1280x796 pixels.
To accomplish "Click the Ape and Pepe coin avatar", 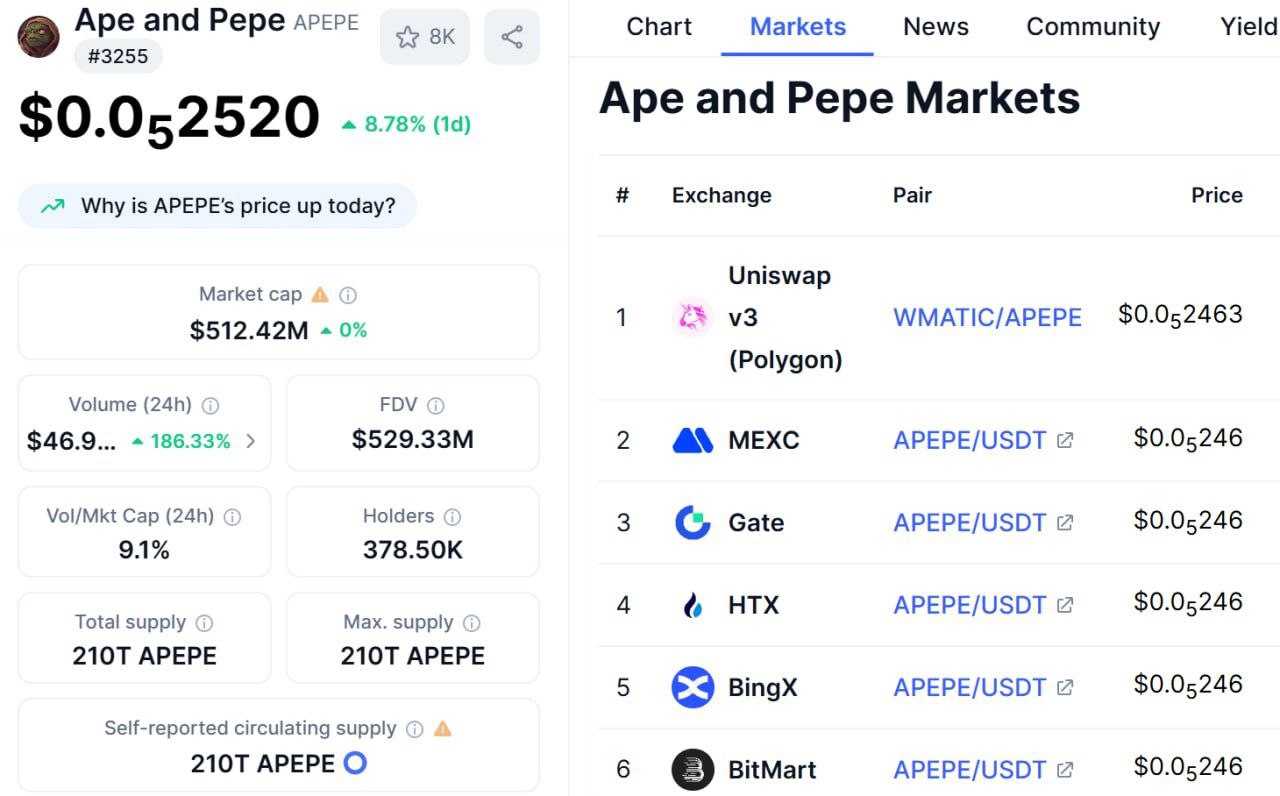I will click(x=39, y=37).
